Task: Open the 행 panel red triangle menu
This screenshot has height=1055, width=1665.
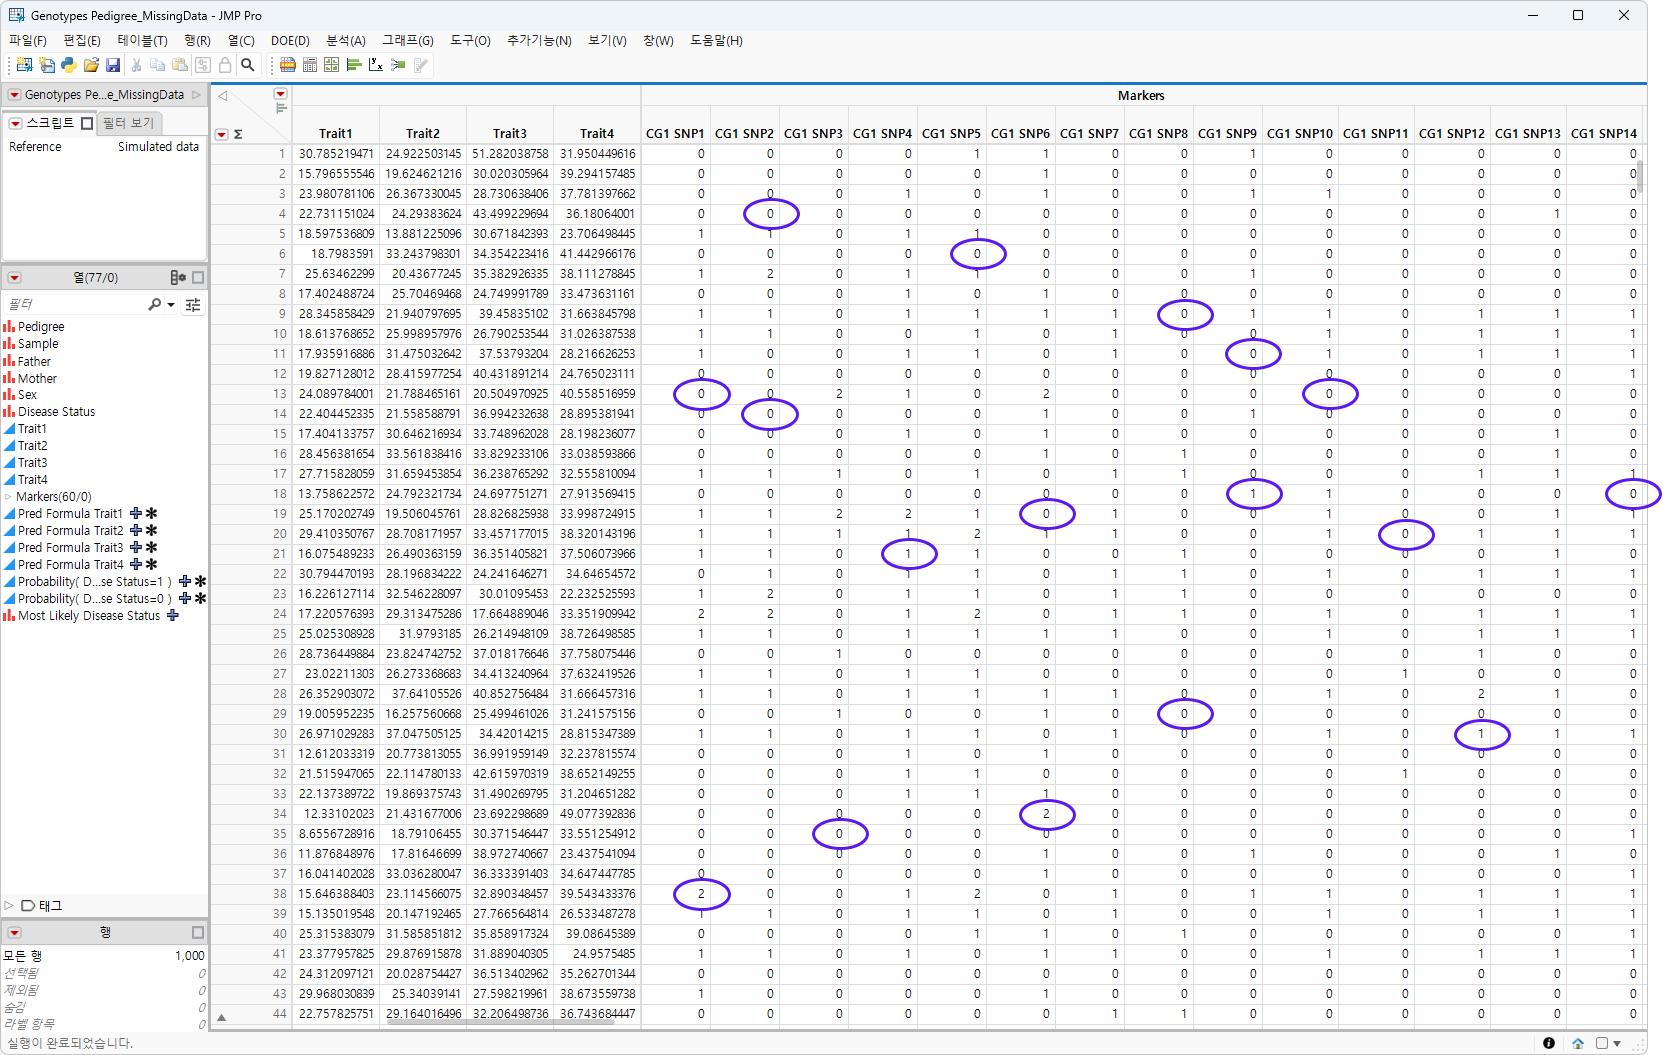Action: coord(15,932)
